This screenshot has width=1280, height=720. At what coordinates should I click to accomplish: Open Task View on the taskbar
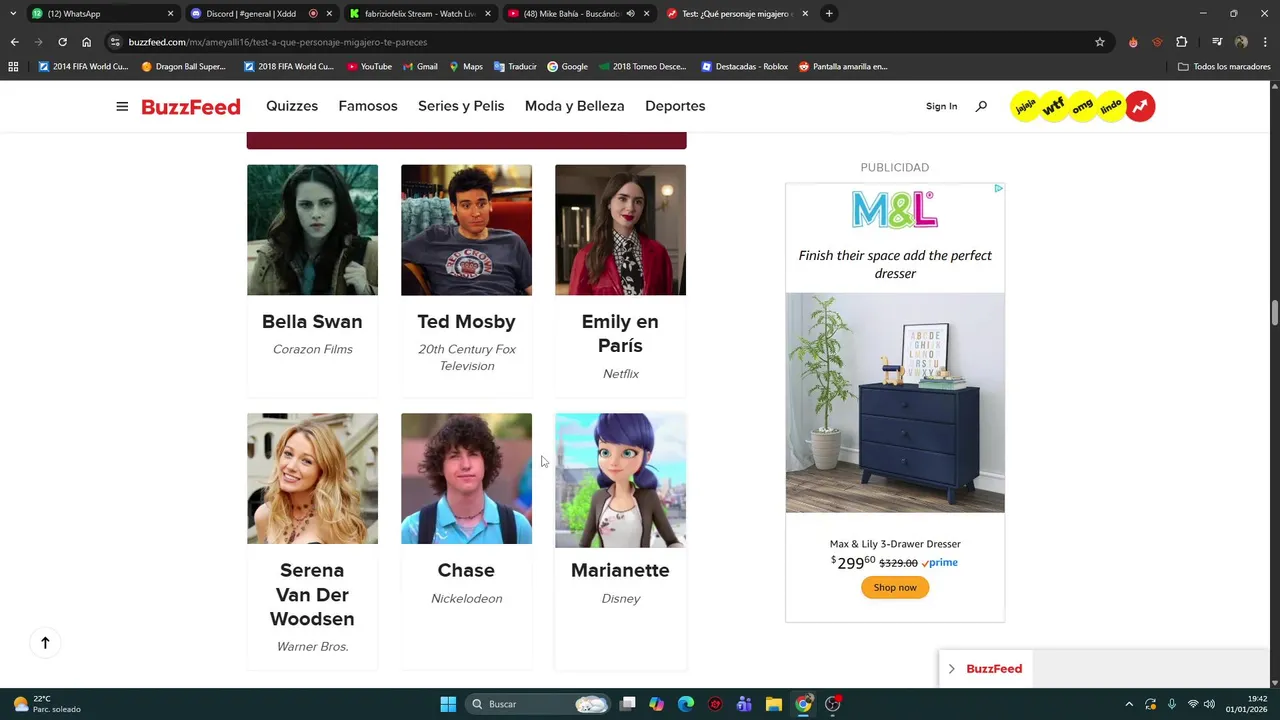(x=627, y=704)
